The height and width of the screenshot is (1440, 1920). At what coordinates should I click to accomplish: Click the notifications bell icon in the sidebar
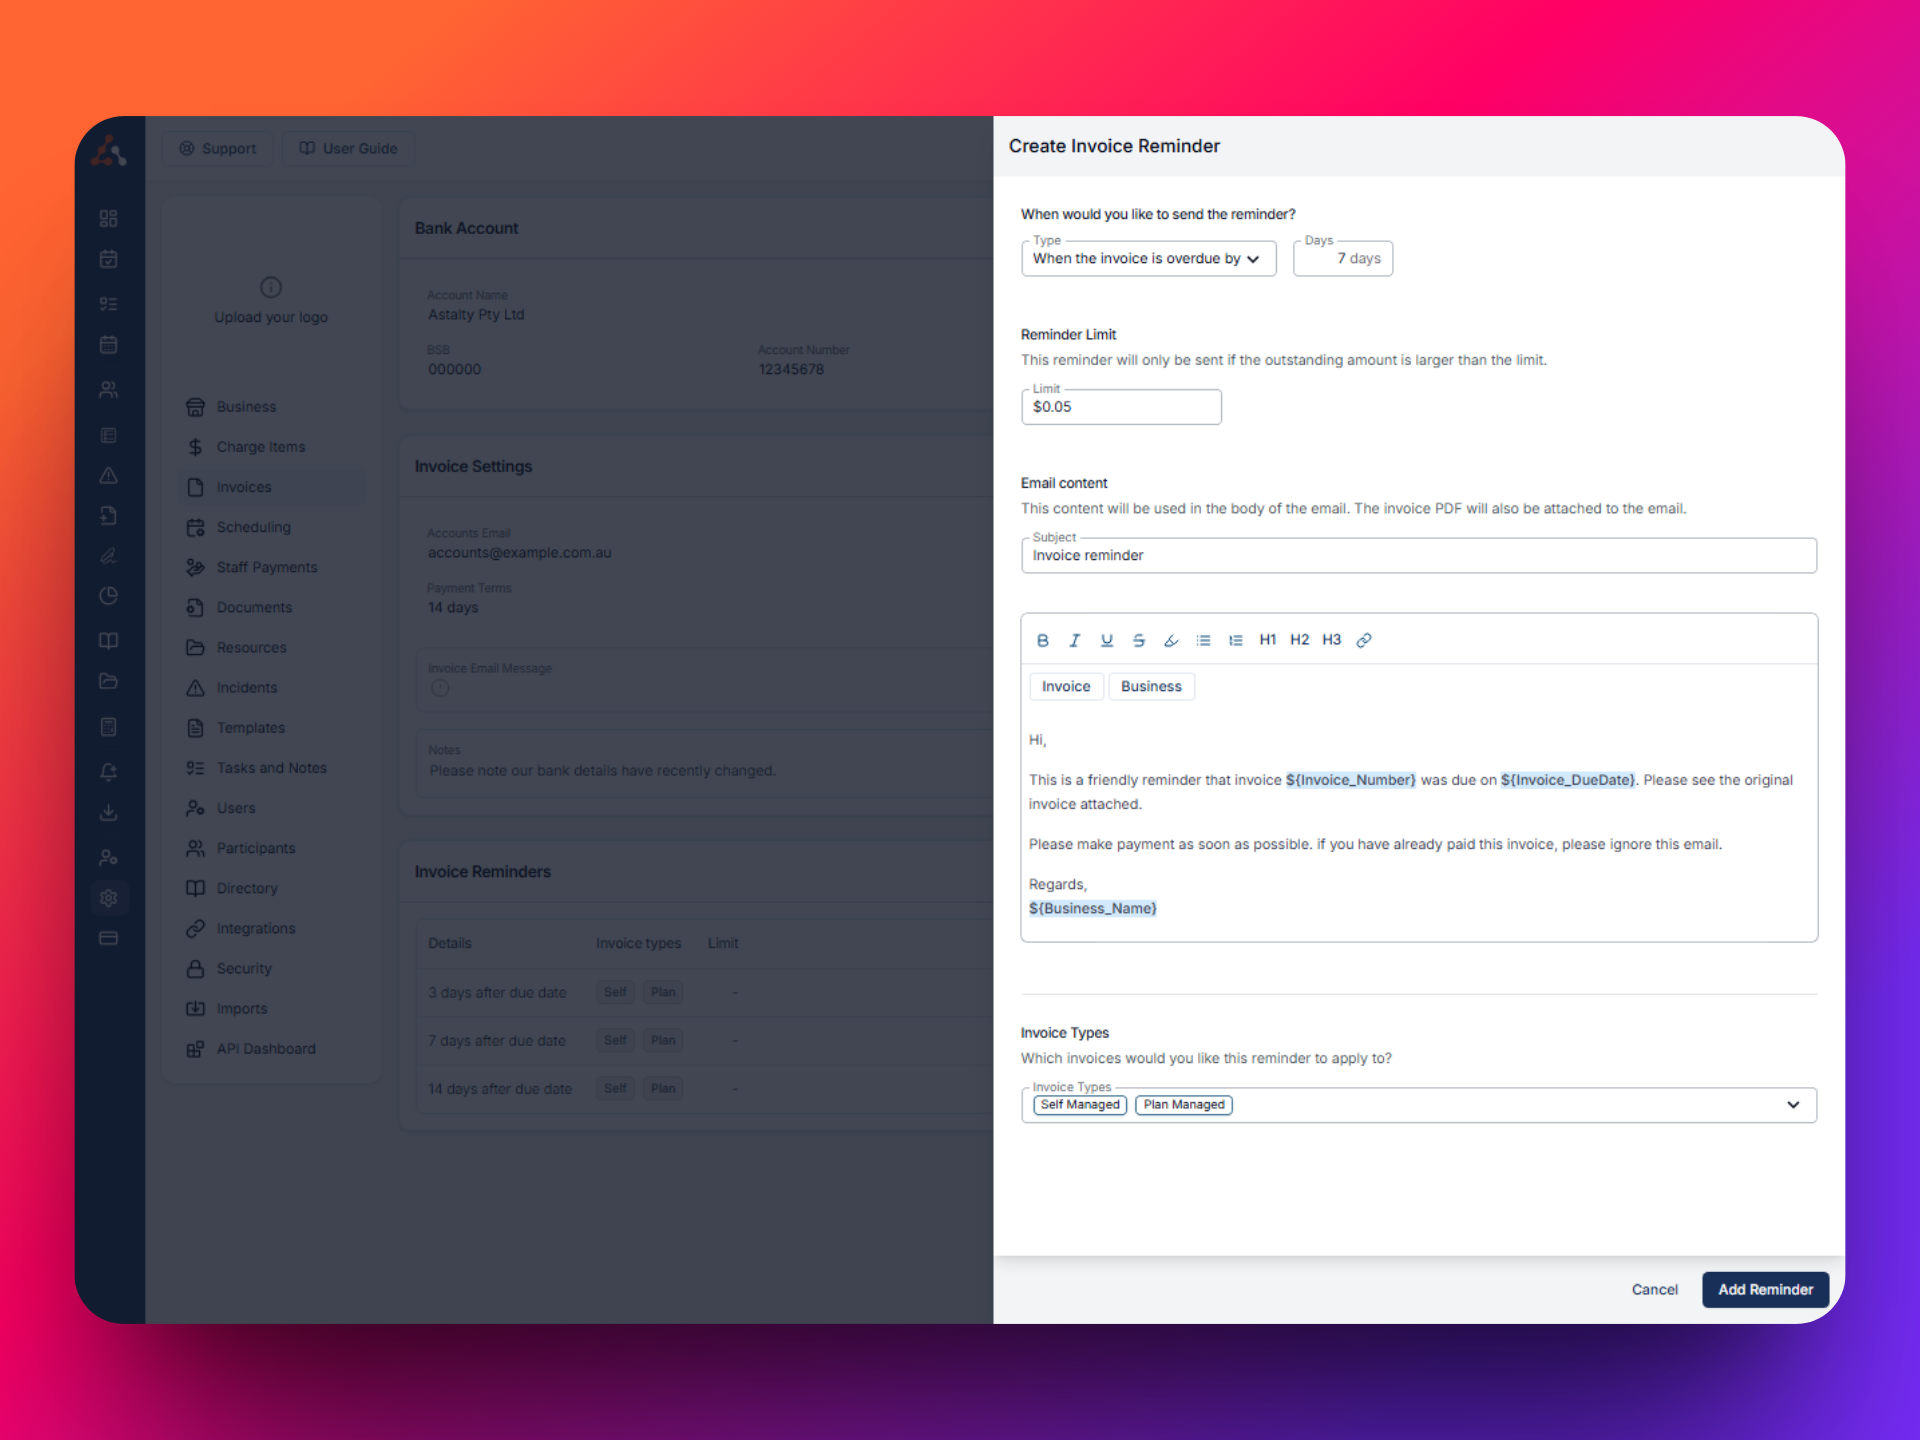pos(109,771)
